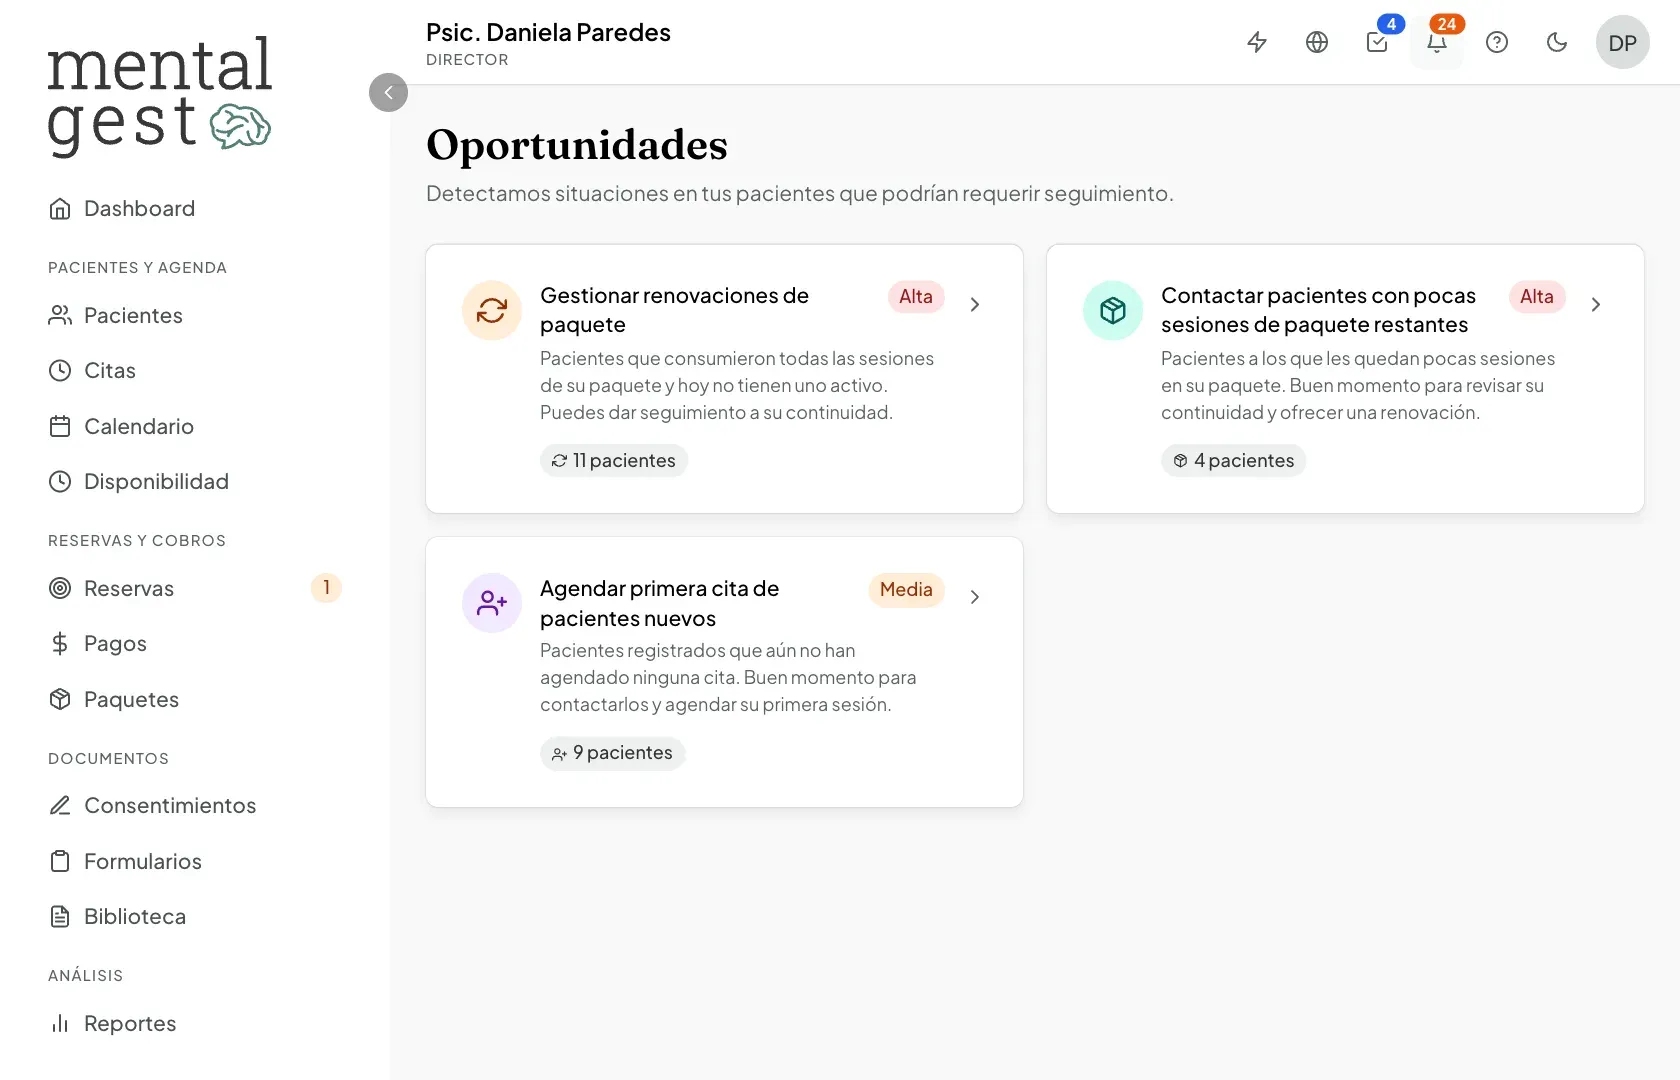Click the Oportunidades heading
The image size is (1680, 1080).
click(x=577, y=145)
